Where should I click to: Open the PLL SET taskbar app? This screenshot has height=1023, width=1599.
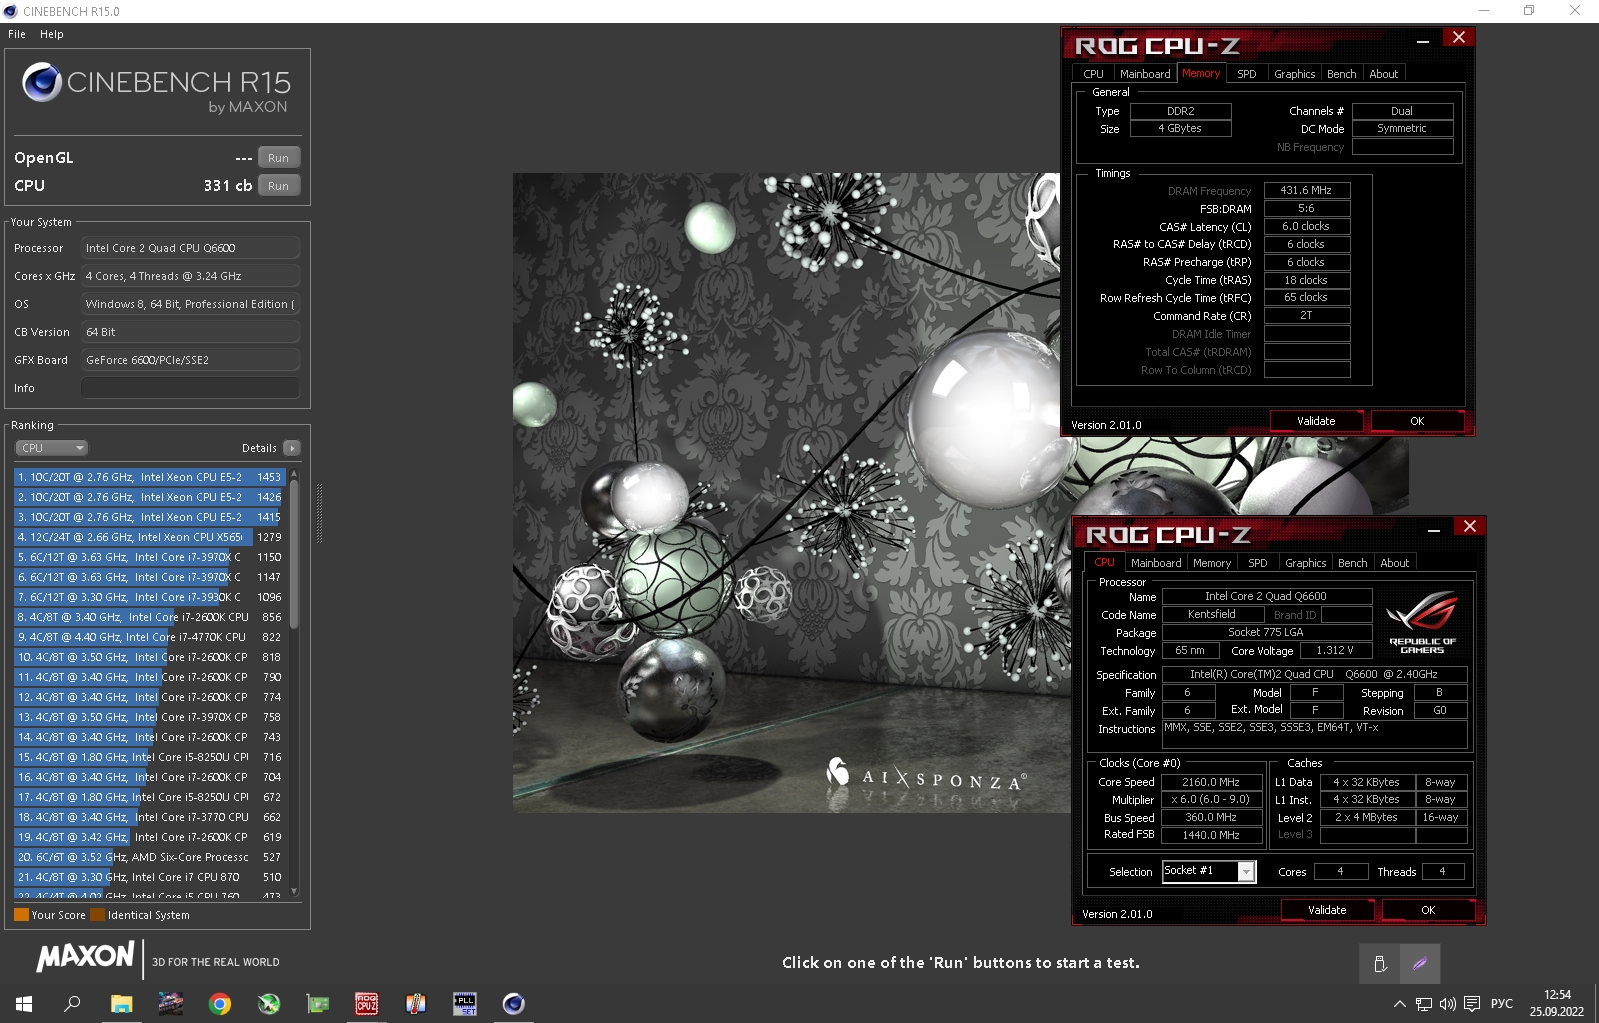(x=465, y=1004)
